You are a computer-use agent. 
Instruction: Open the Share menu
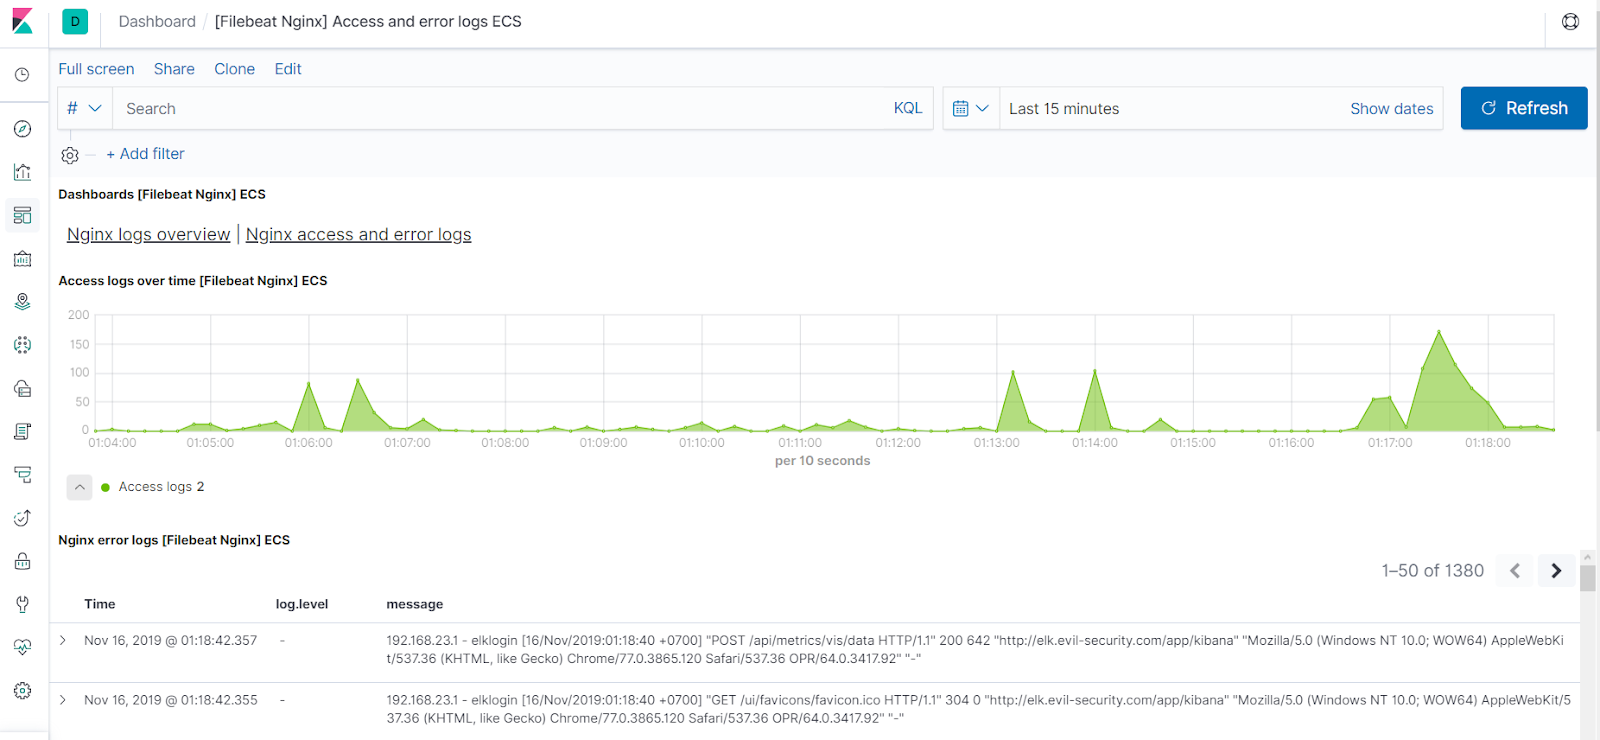click(x=174, y=69)
